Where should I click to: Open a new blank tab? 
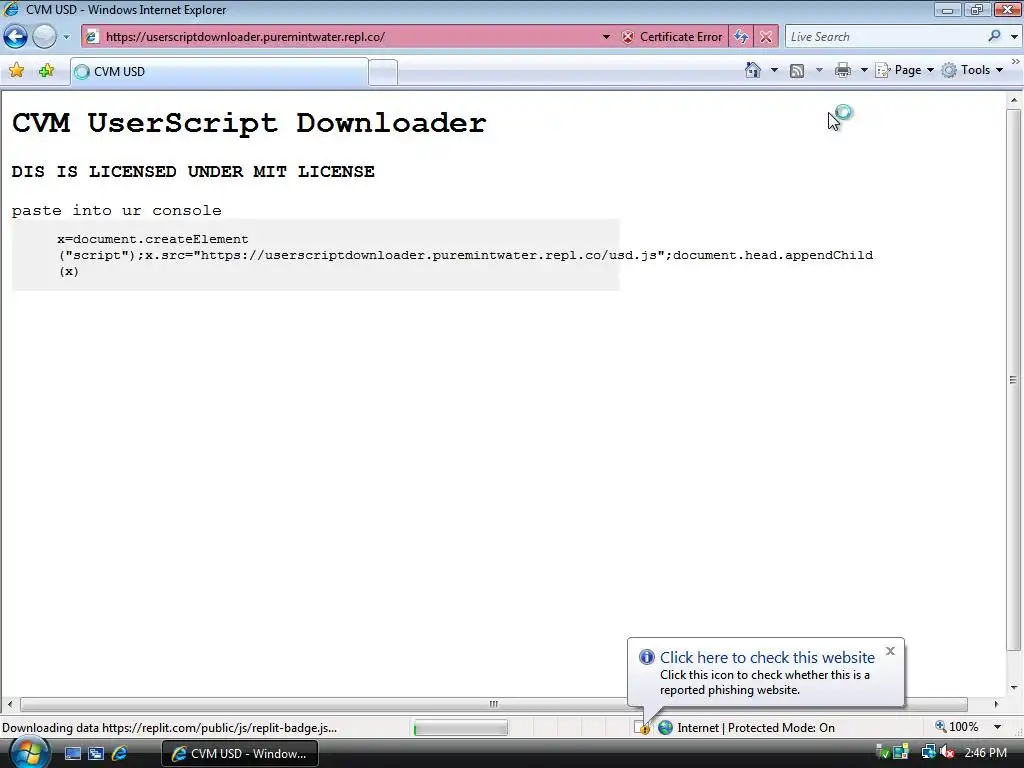pos(383,72)
